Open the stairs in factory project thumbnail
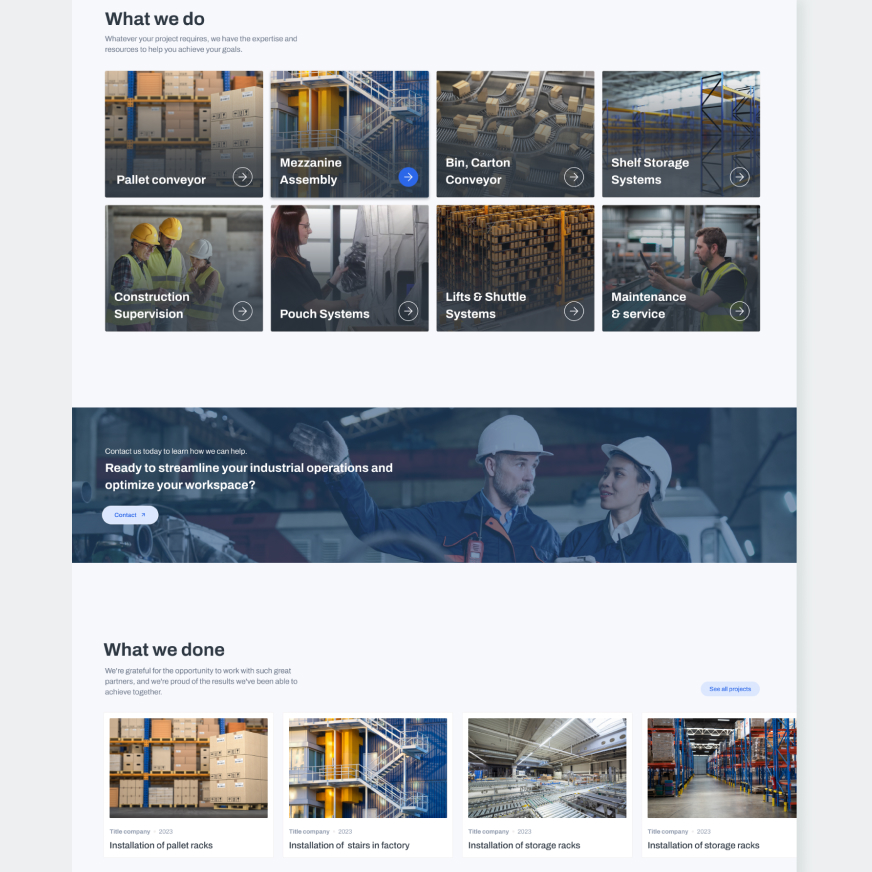This screenshot has height=872, width=872. point(367,767)
